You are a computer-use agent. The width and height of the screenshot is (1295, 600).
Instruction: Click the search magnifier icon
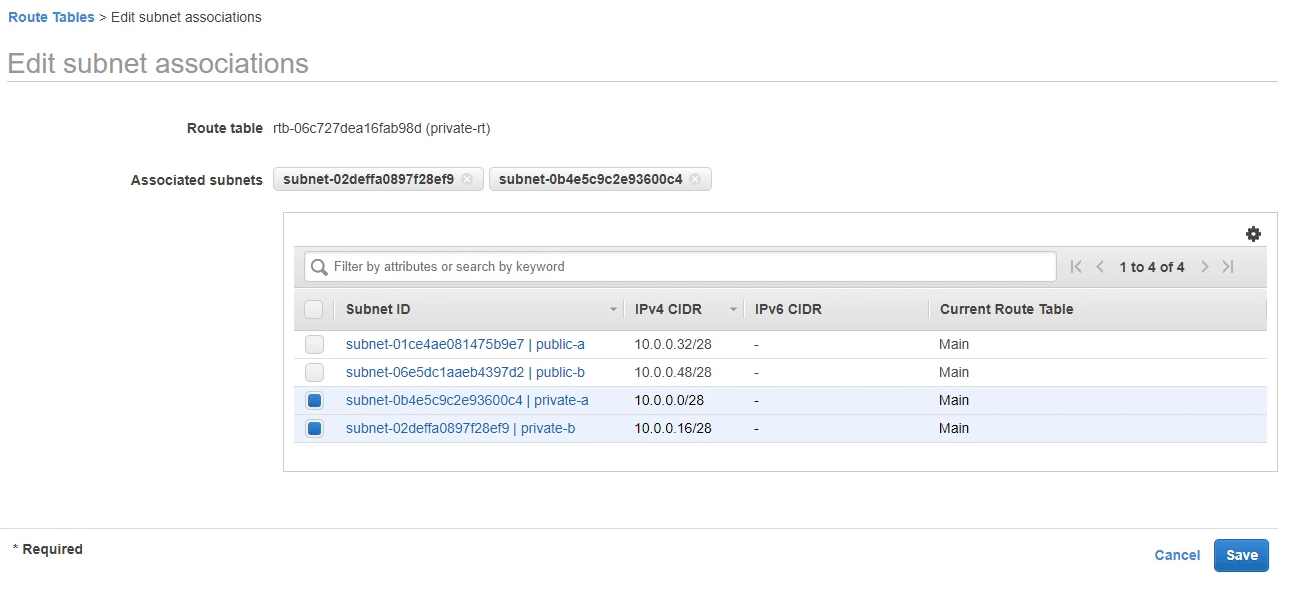320,267
